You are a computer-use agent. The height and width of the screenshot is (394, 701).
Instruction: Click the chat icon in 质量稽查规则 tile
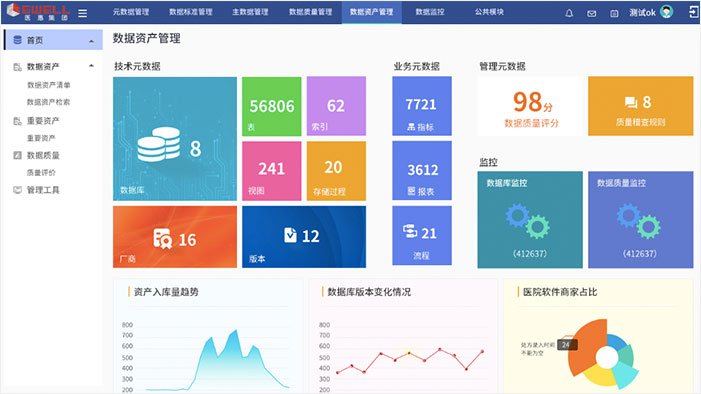coord(631,102)
